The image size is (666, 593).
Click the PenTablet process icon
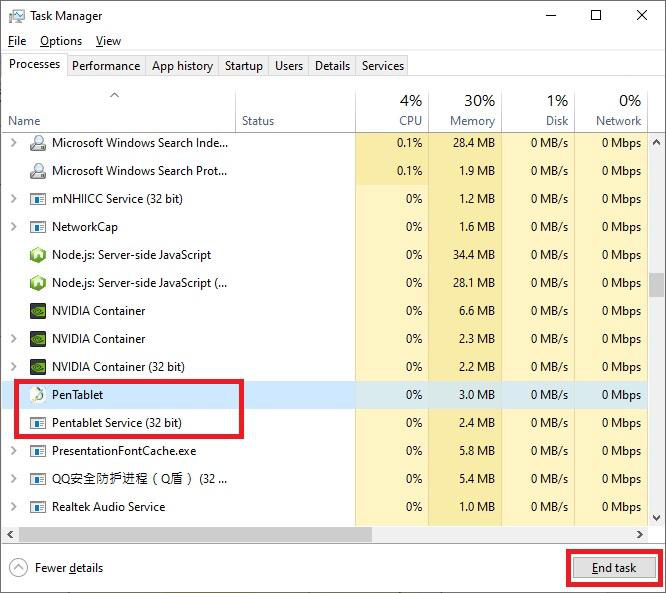pos(38,395)
